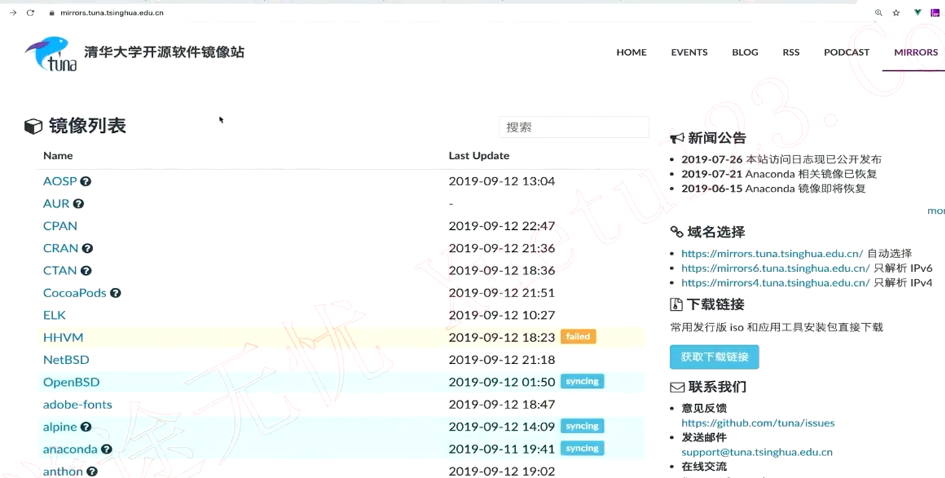Open the PODCAST nav item
The height and width of the screenshot is (478, 945).
pos(846,52)
